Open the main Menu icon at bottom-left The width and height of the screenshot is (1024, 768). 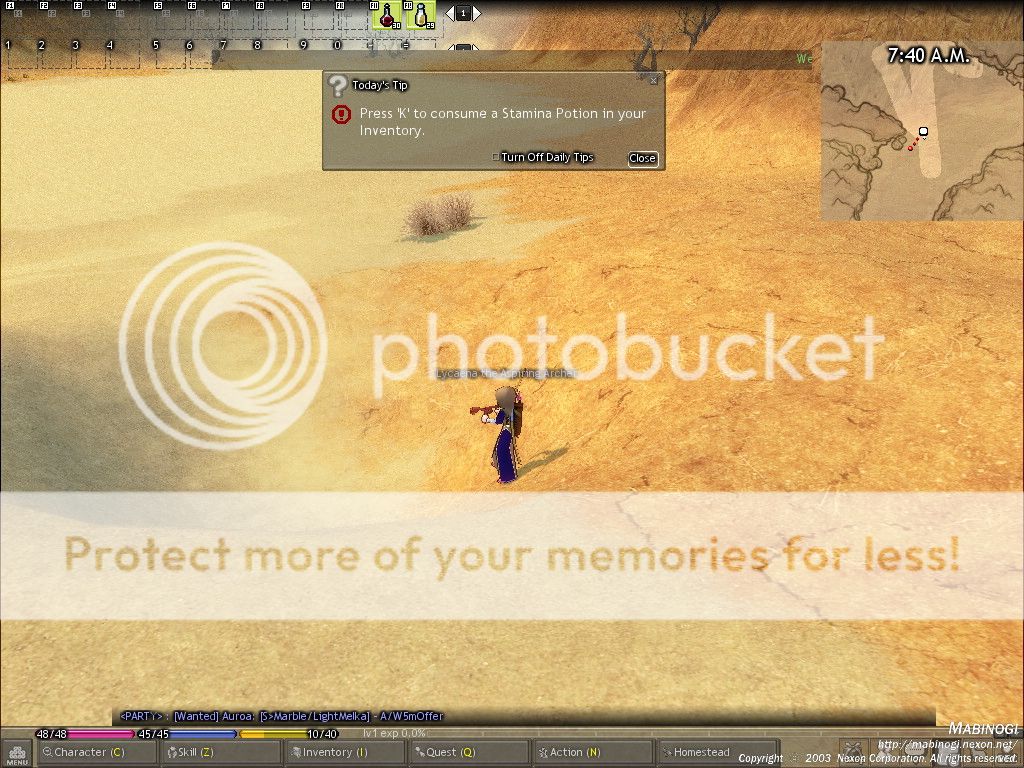click(x=17, y=753)
